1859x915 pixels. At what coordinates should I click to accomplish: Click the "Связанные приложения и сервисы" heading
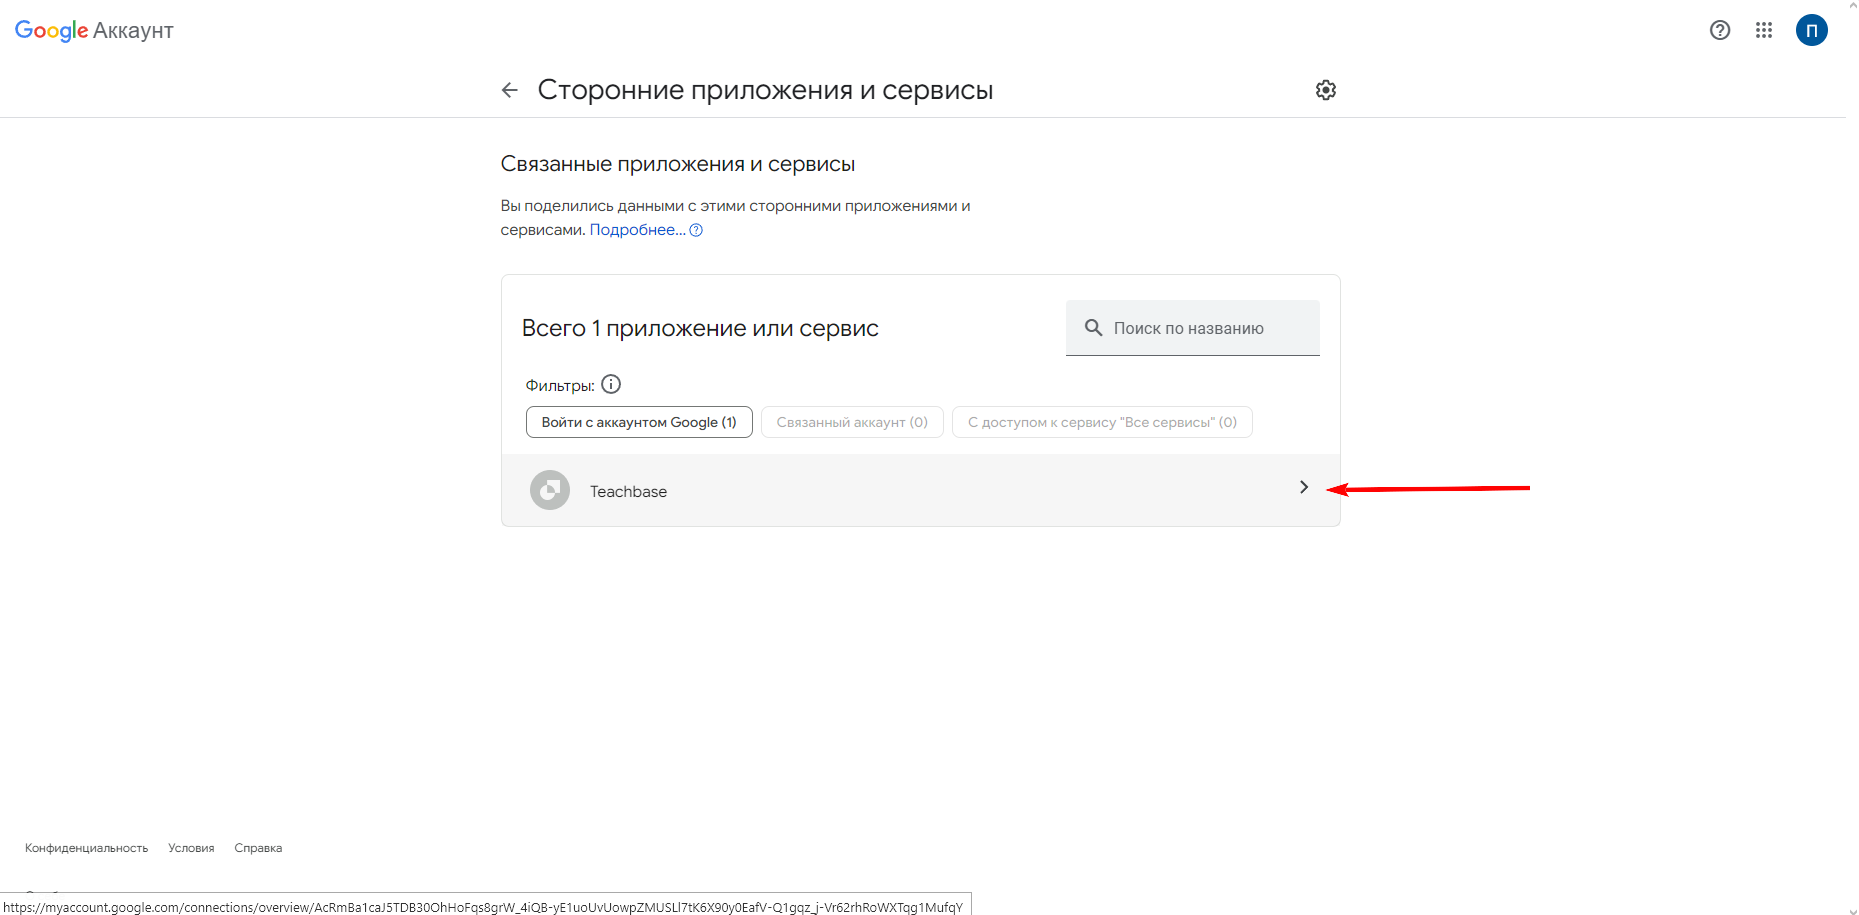click(677, 164)
